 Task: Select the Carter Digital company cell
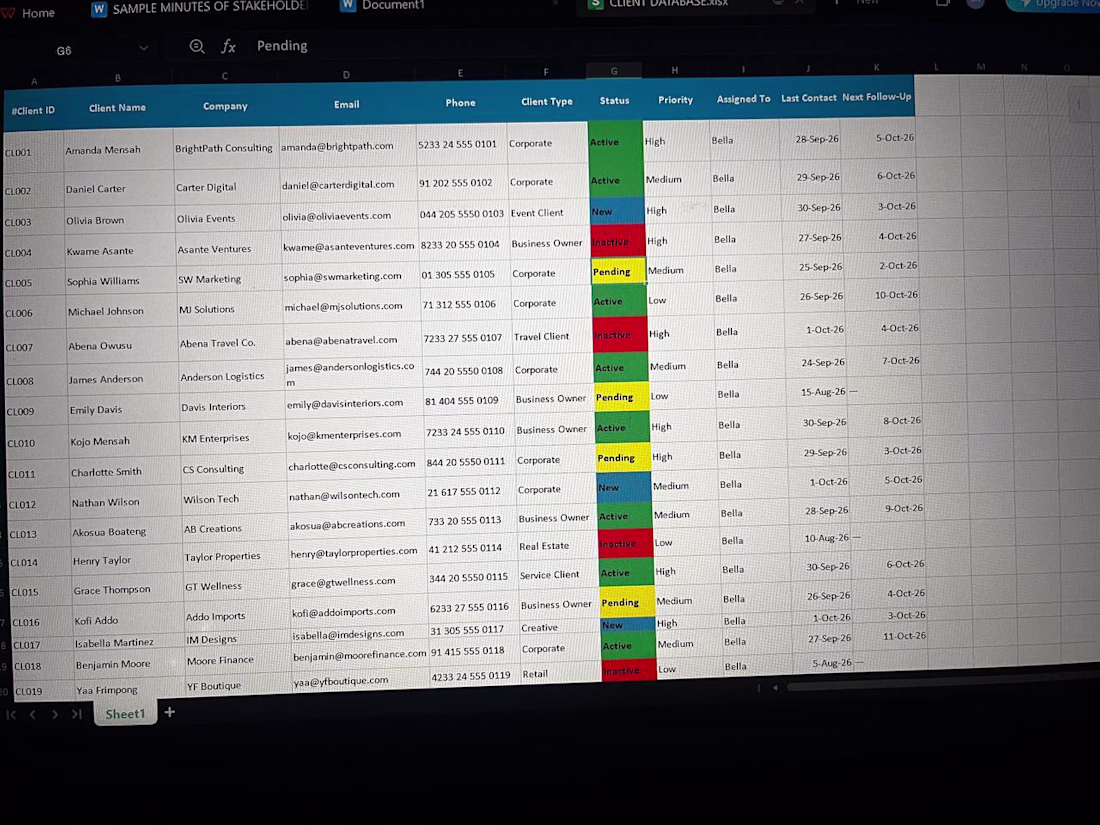[226, 187]
